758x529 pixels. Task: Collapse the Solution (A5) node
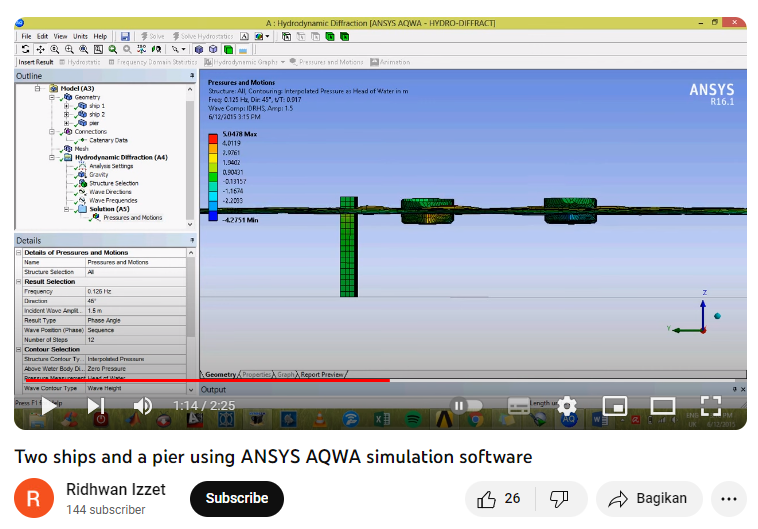tap(67, 209)
